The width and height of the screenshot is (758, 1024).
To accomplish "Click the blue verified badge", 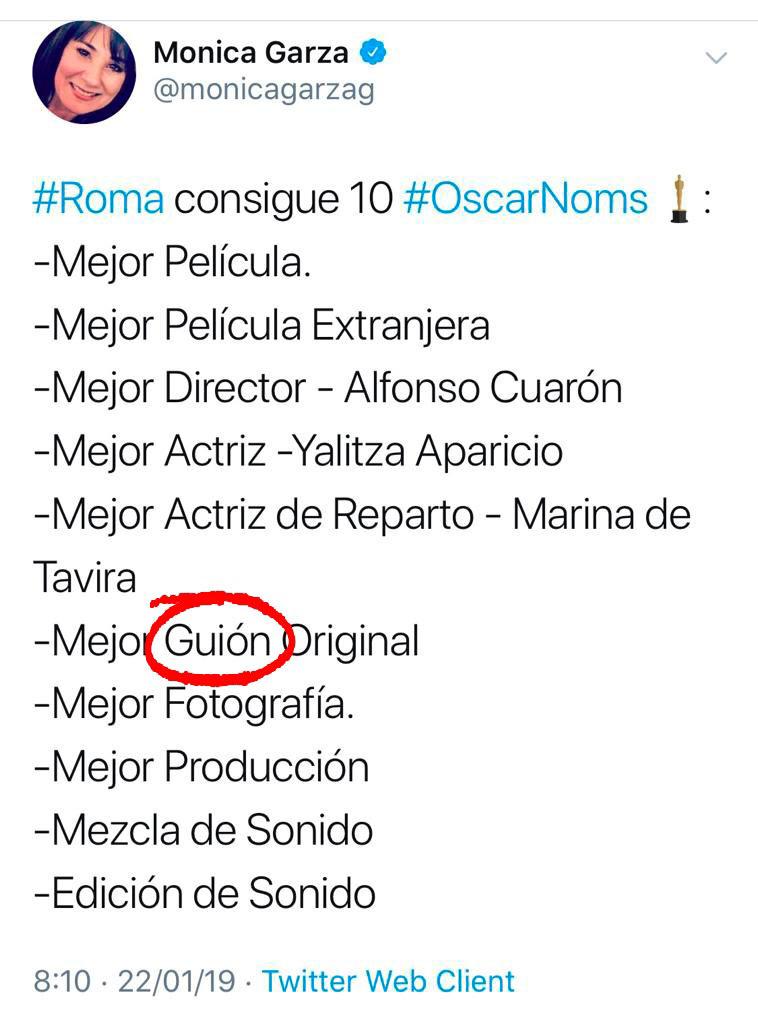I will pyautogui.click(x=372, y=52).
